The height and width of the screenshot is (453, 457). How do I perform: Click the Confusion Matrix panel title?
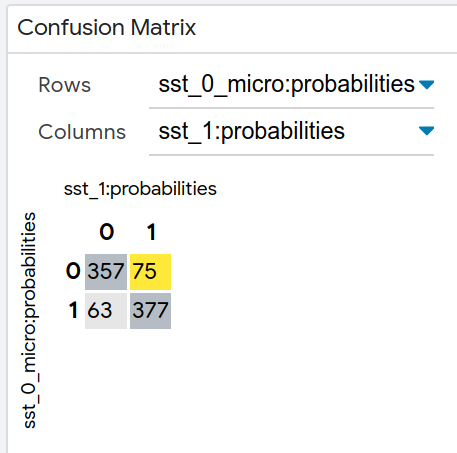pyautogui.click(x=106, y=27)
